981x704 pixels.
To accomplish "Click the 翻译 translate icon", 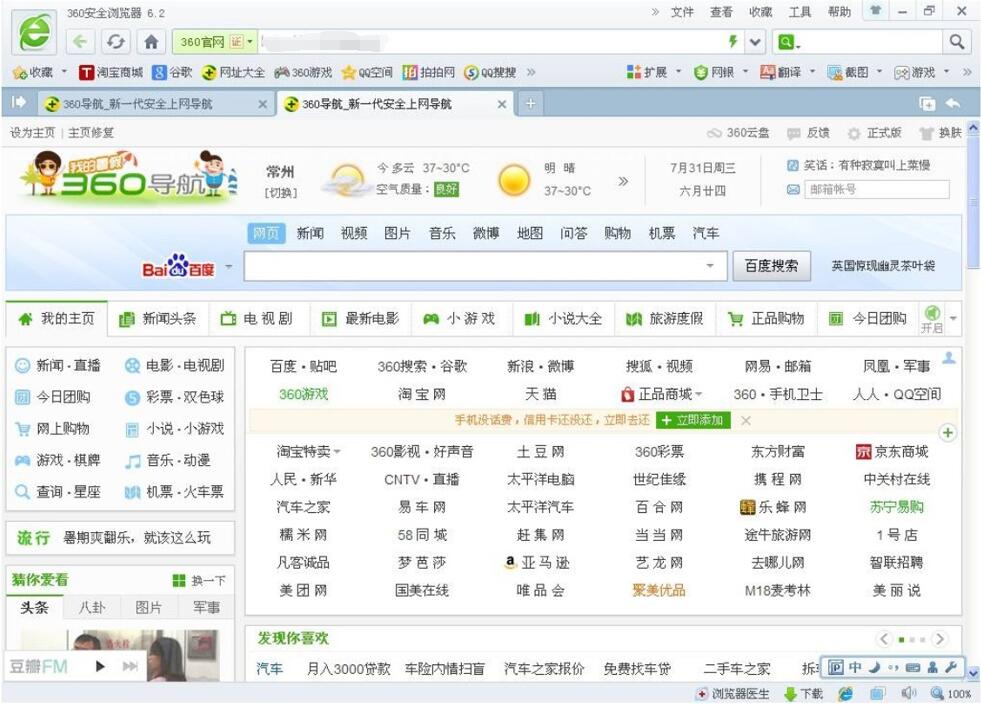I will (768, 73).
